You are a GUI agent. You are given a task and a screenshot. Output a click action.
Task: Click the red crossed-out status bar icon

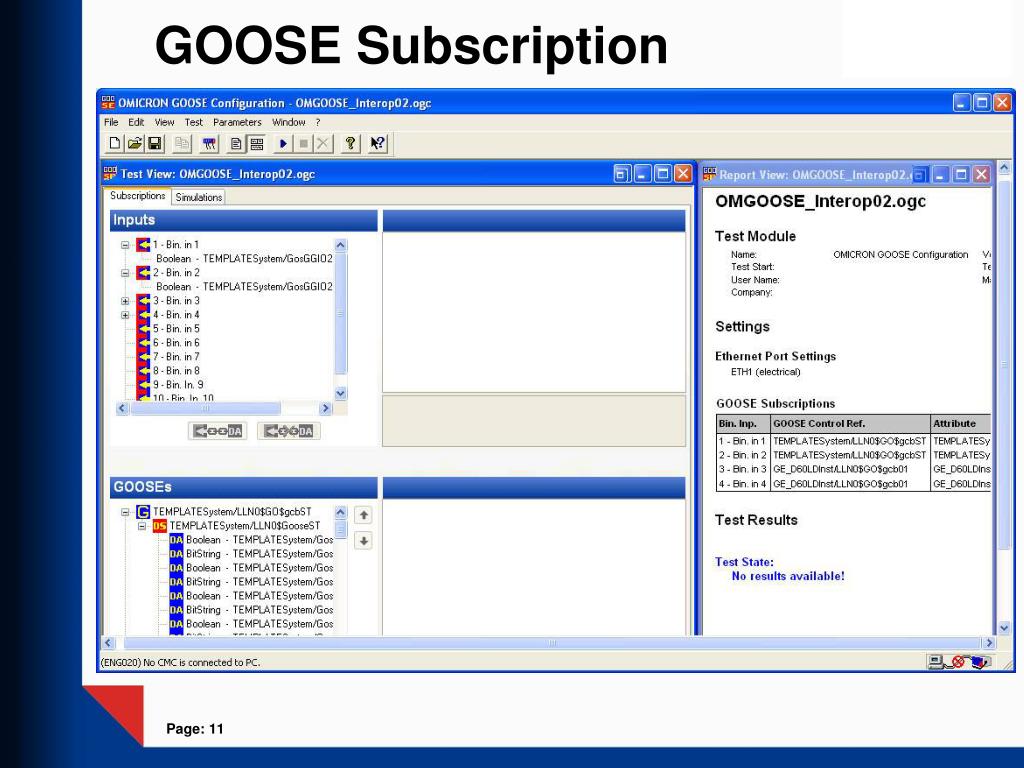pyautogui.click(x=958, y=662)
